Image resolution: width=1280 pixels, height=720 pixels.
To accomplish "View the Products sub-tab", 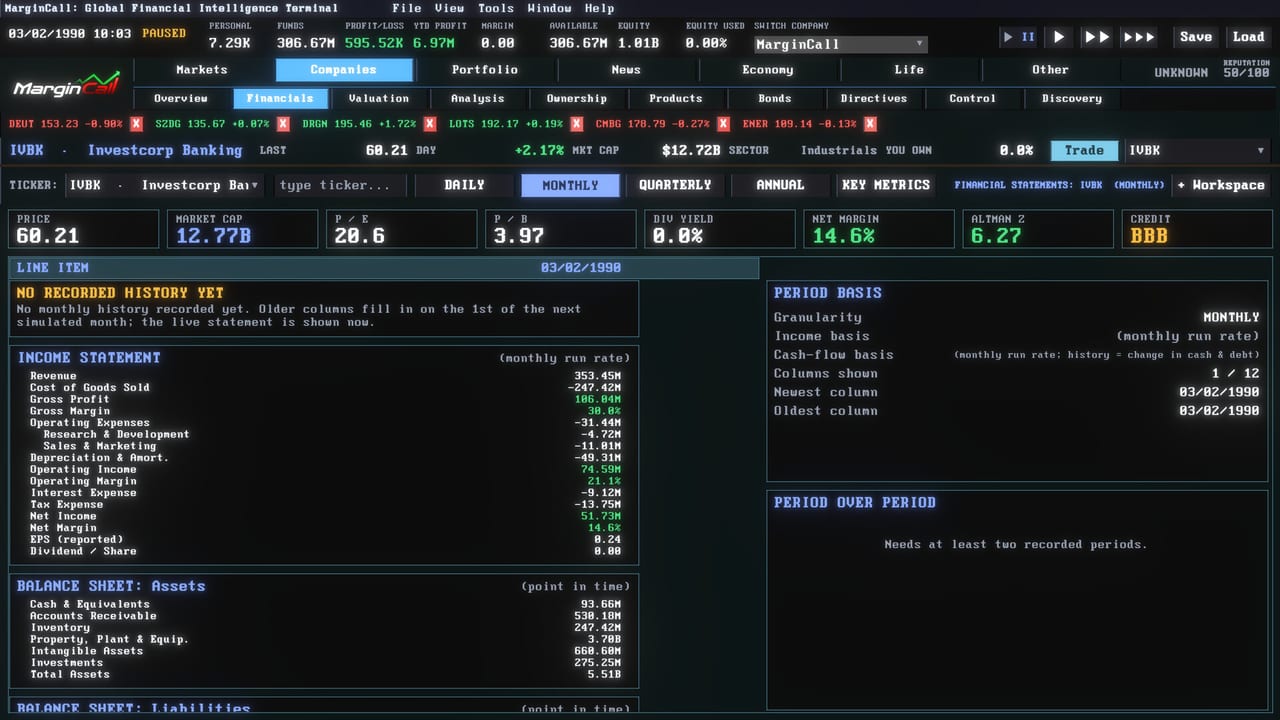I will pos(676,98).
